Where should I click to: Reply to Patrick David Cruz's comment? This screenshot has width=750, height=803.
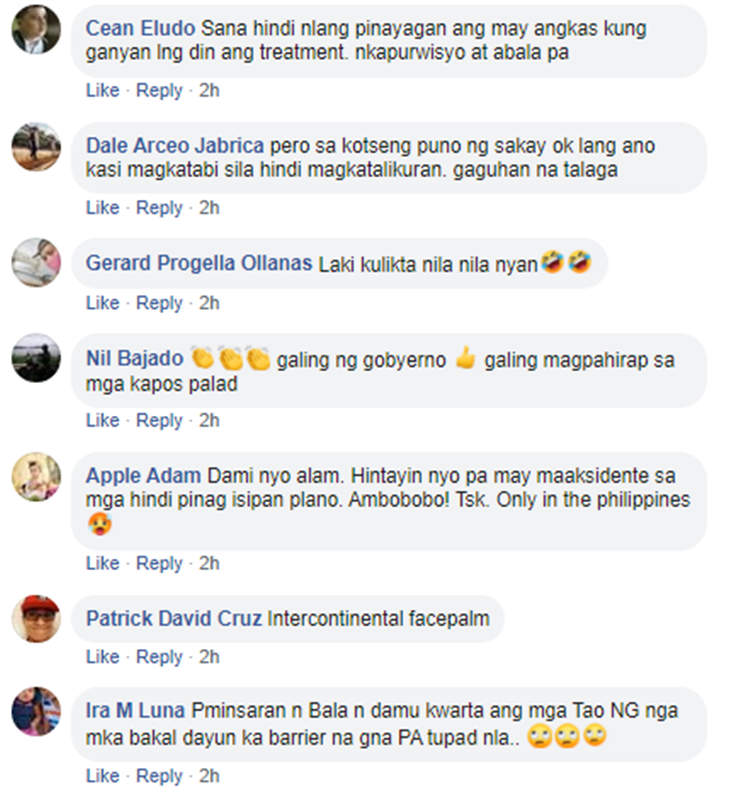(x=159, y=657)
